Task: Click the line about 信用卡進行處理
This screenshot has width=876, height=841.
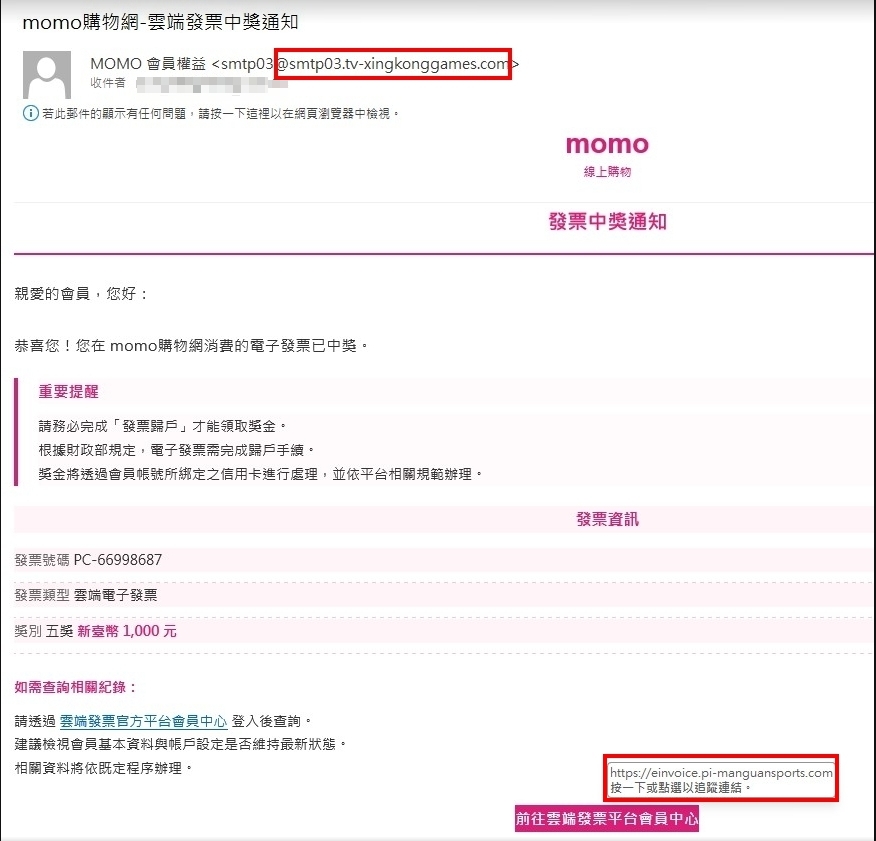Action: [x=261, y=474]
